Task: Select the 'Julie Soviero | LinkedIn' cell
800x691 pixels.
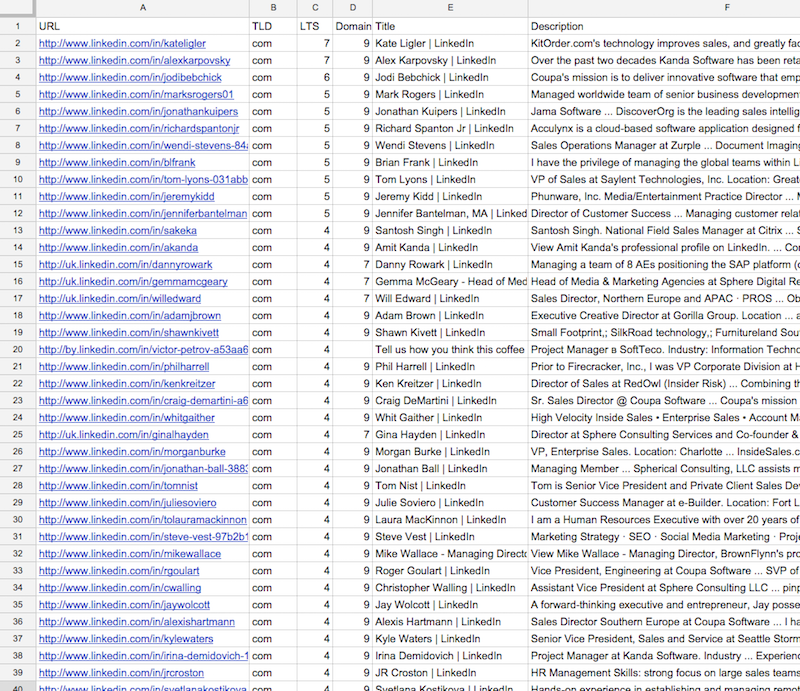Action: (451, 503)
